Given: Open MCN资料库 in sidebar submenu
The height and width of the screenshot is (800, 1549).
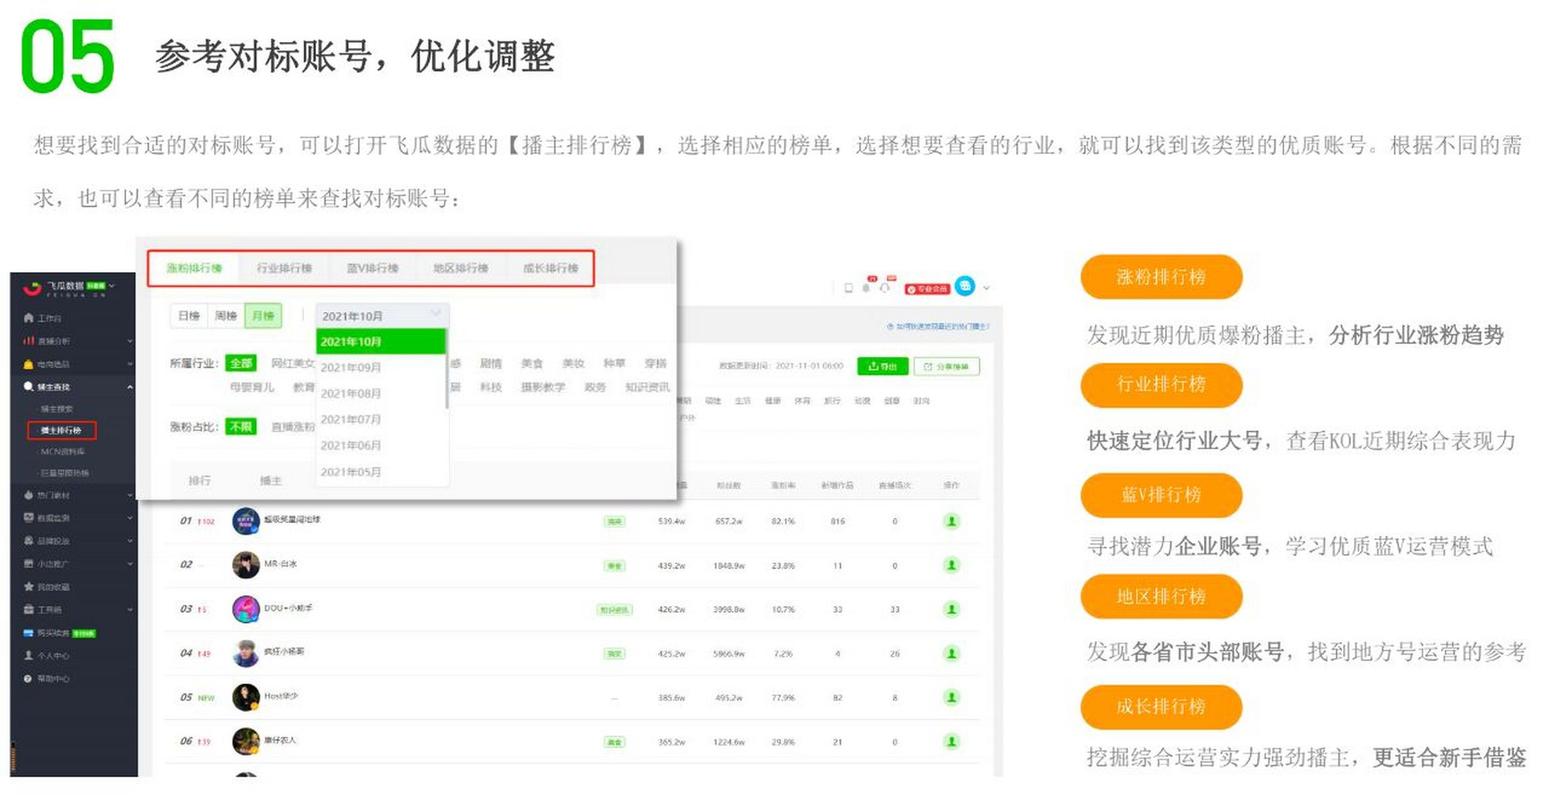Looking at the screenshot, I should (x=63, y=452).
